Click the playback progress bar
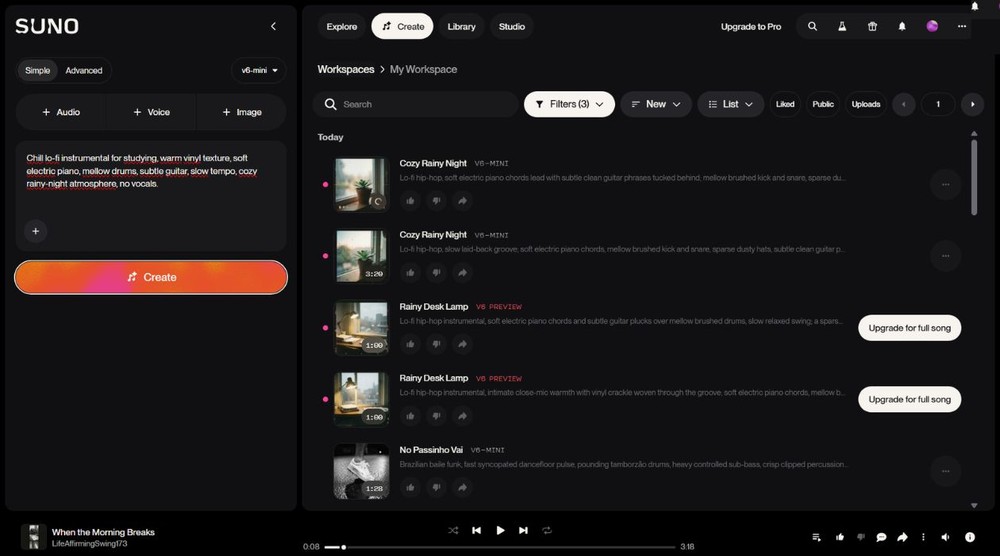This screenshot has height=556, width=1000. tap(499, 546)
